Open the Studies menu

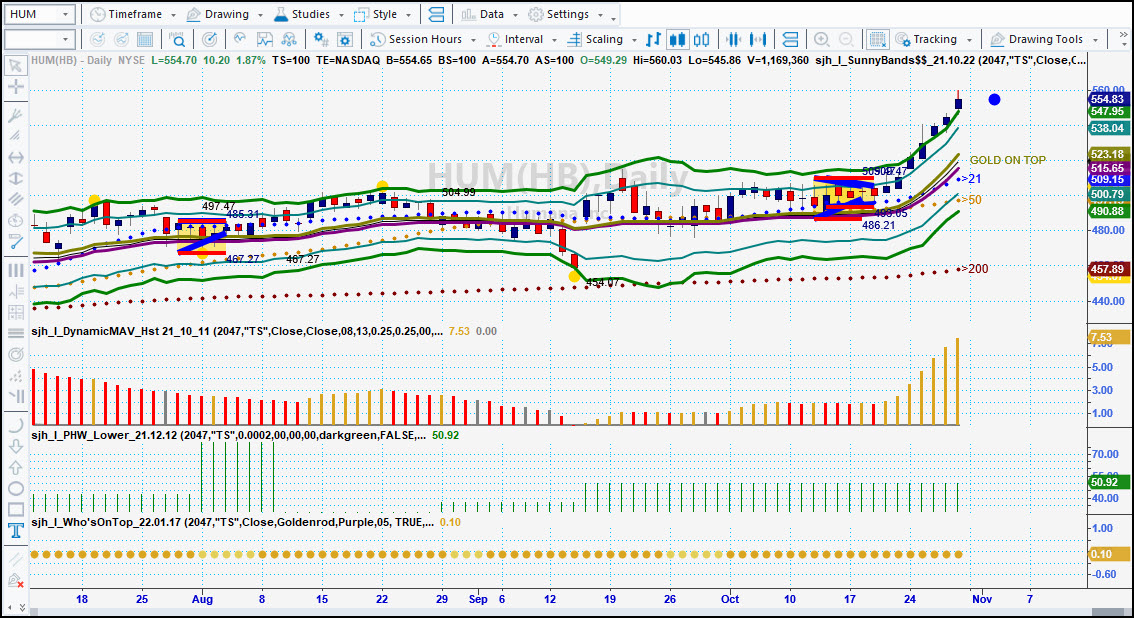308,14
